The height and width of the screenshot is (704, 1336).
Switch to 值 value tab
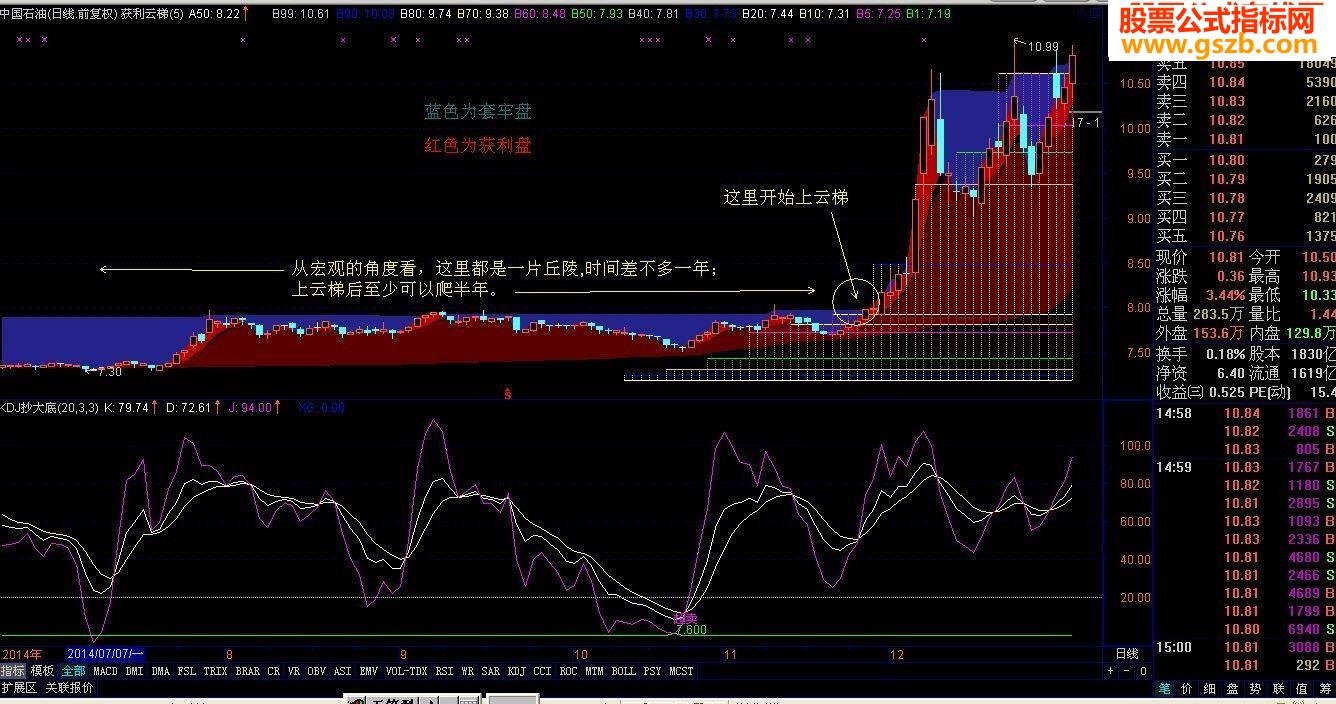[1302, 688]
